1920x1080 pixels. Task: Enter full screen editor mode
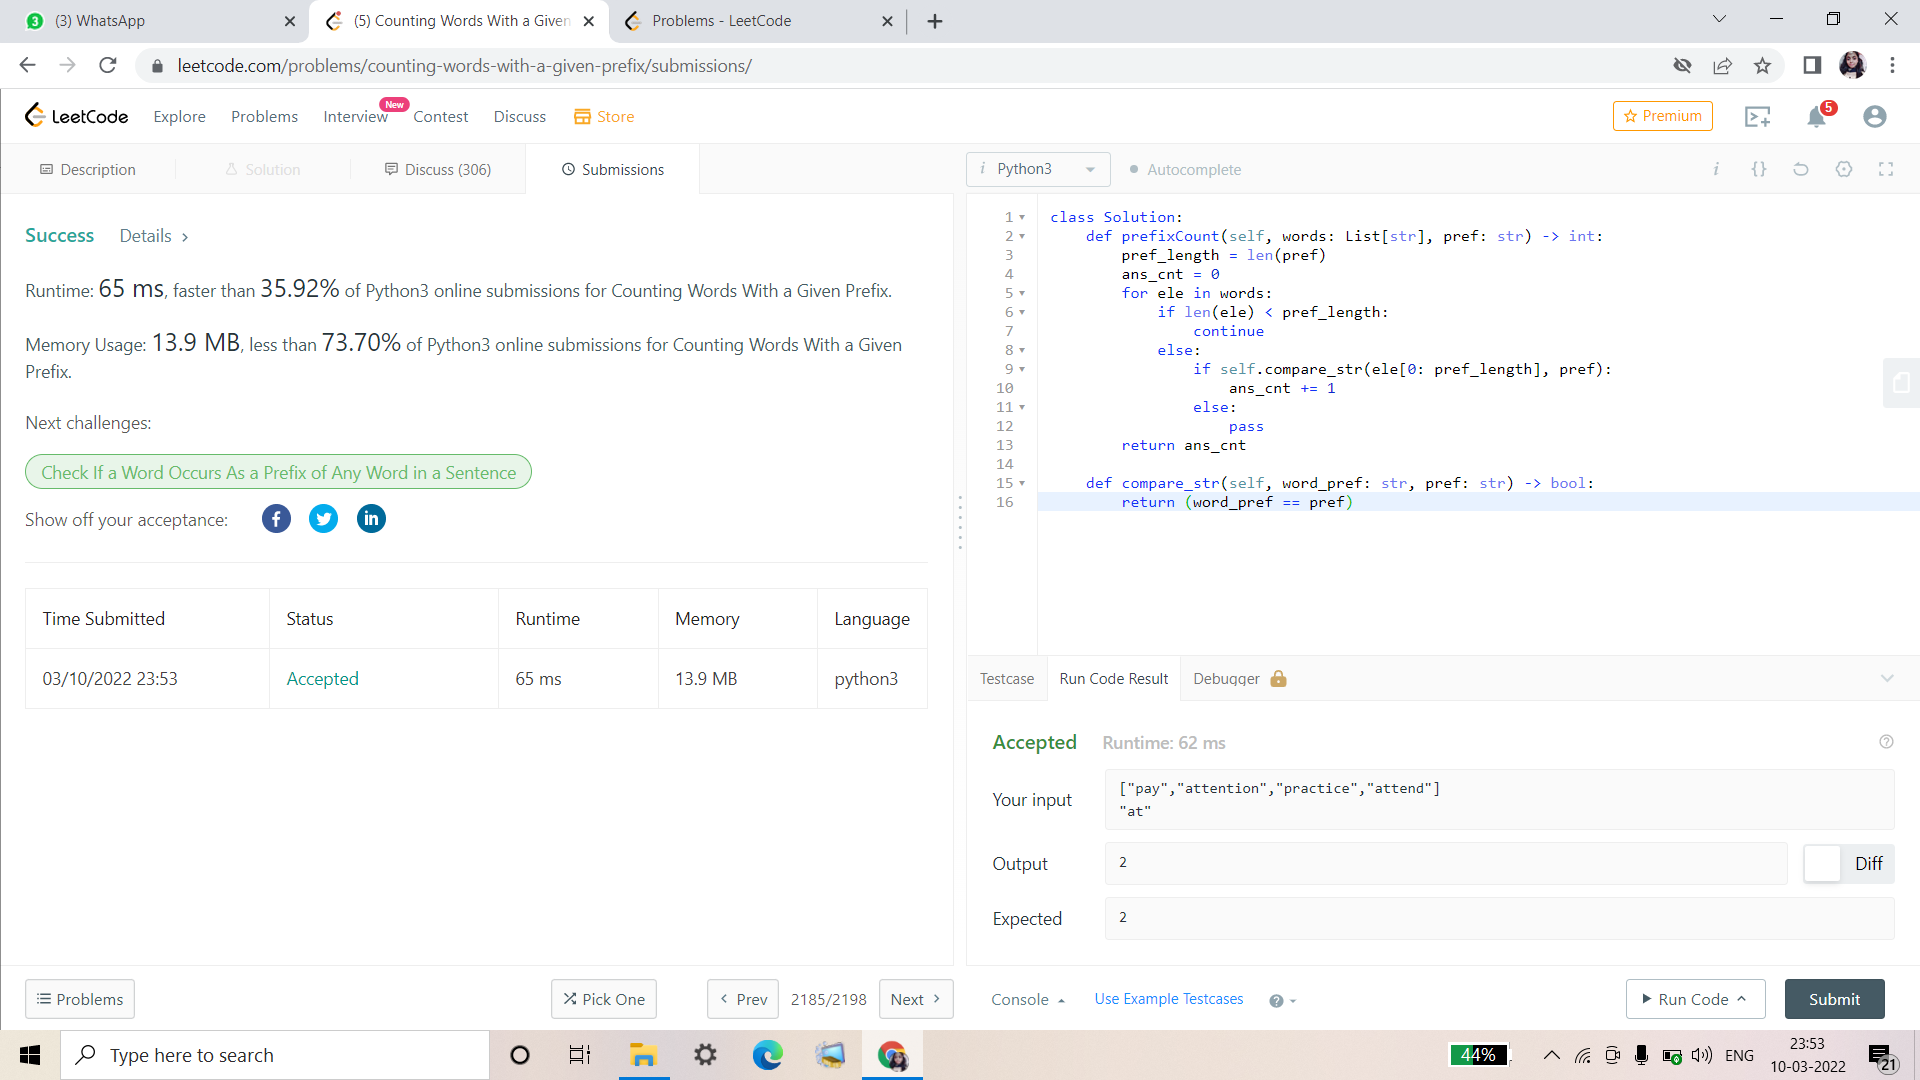coord(1886,169)
